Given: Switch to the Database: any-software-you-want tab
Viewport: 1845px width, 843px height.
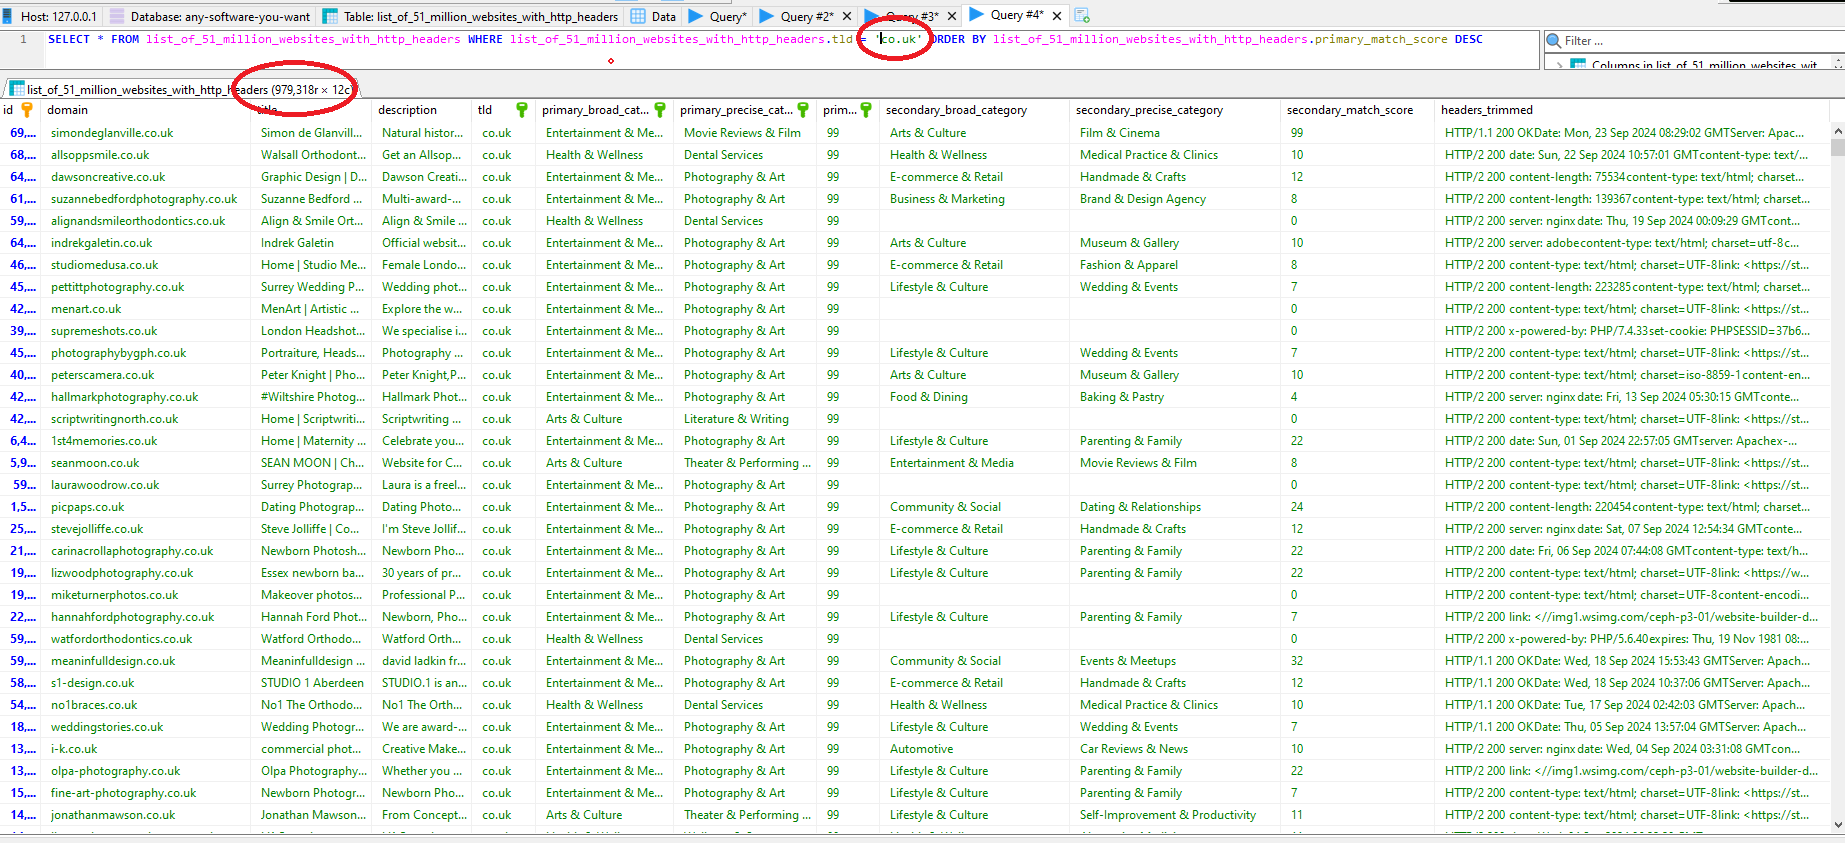Looking at the screenshot, I should pos(210,16).
